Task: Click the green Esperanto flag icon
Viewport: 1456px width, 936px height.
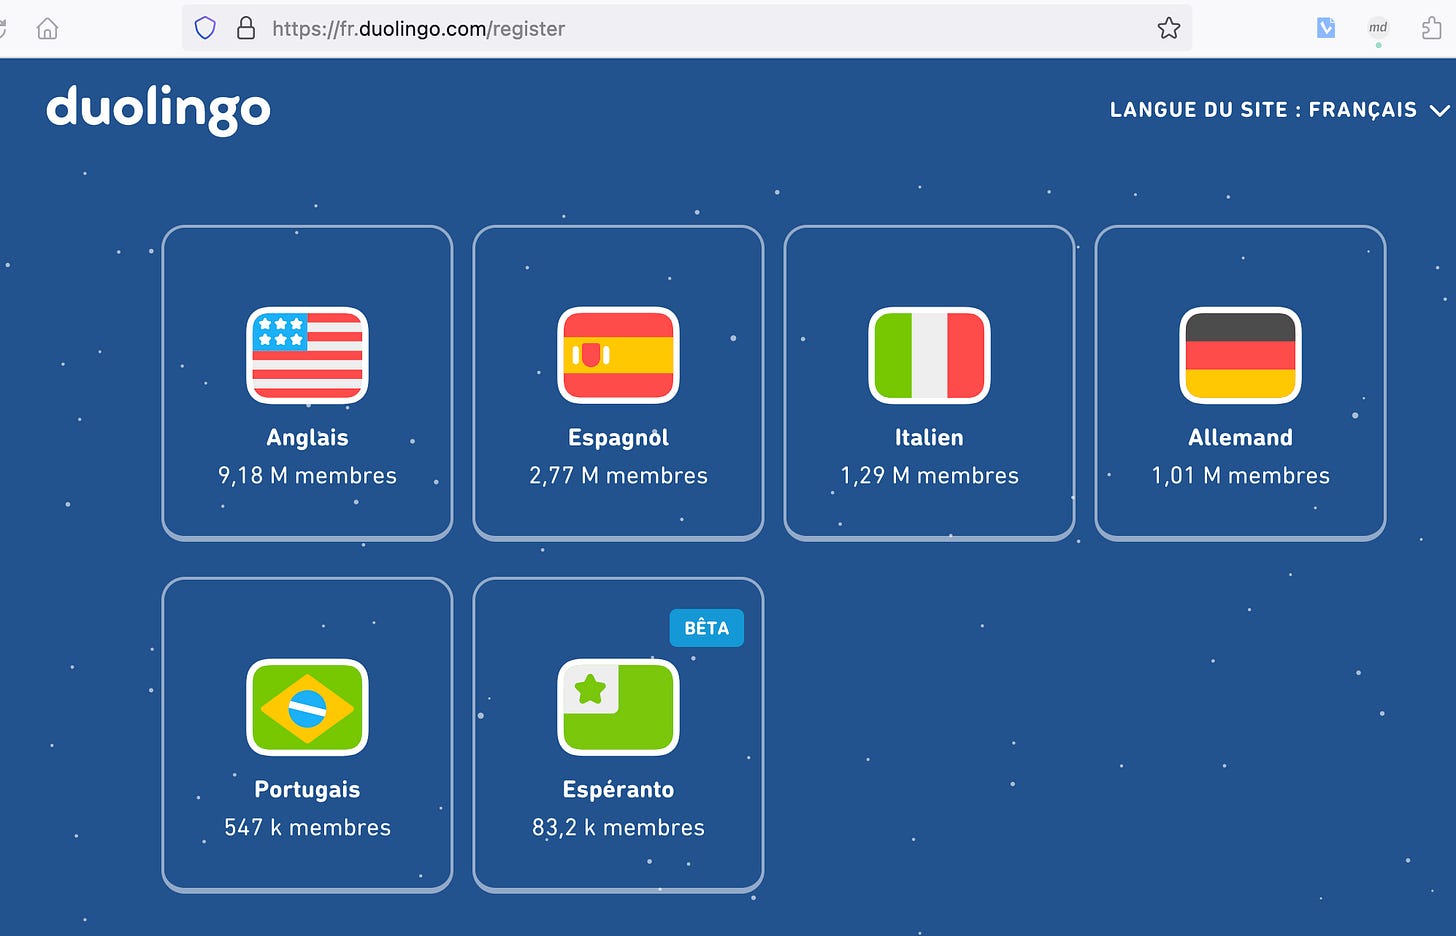Action: click(x=618, y=707)
